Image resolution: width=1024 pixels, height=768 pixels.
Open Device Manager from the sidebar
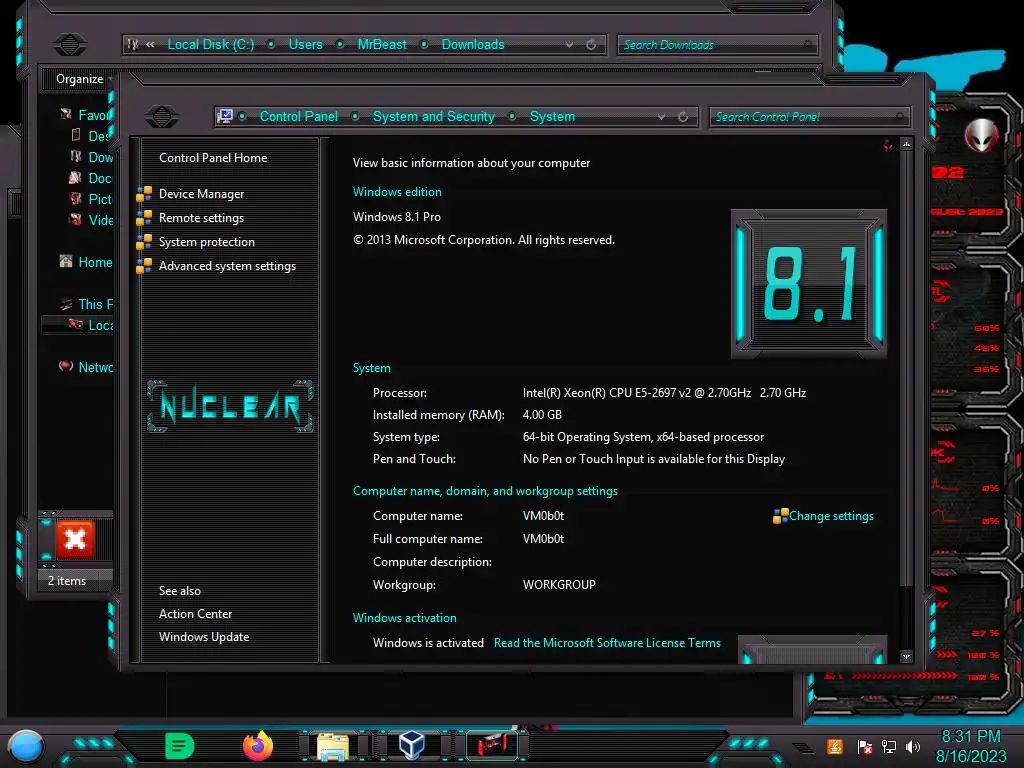pos(201,194)
